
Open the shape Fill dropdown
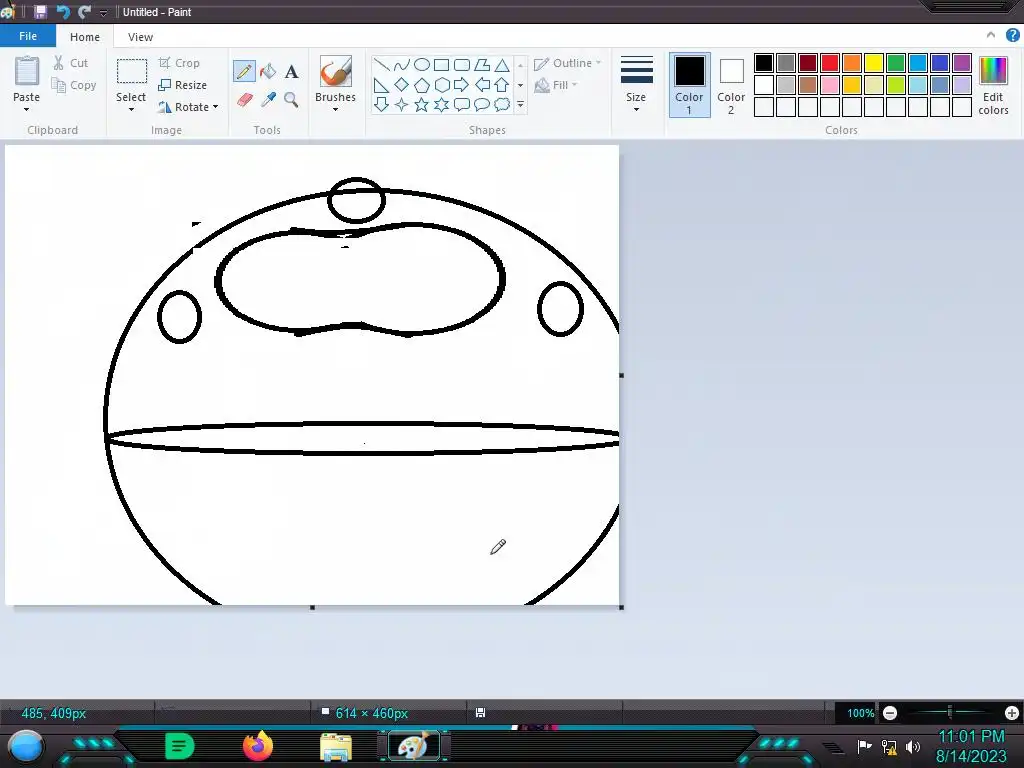pos(556,85)
